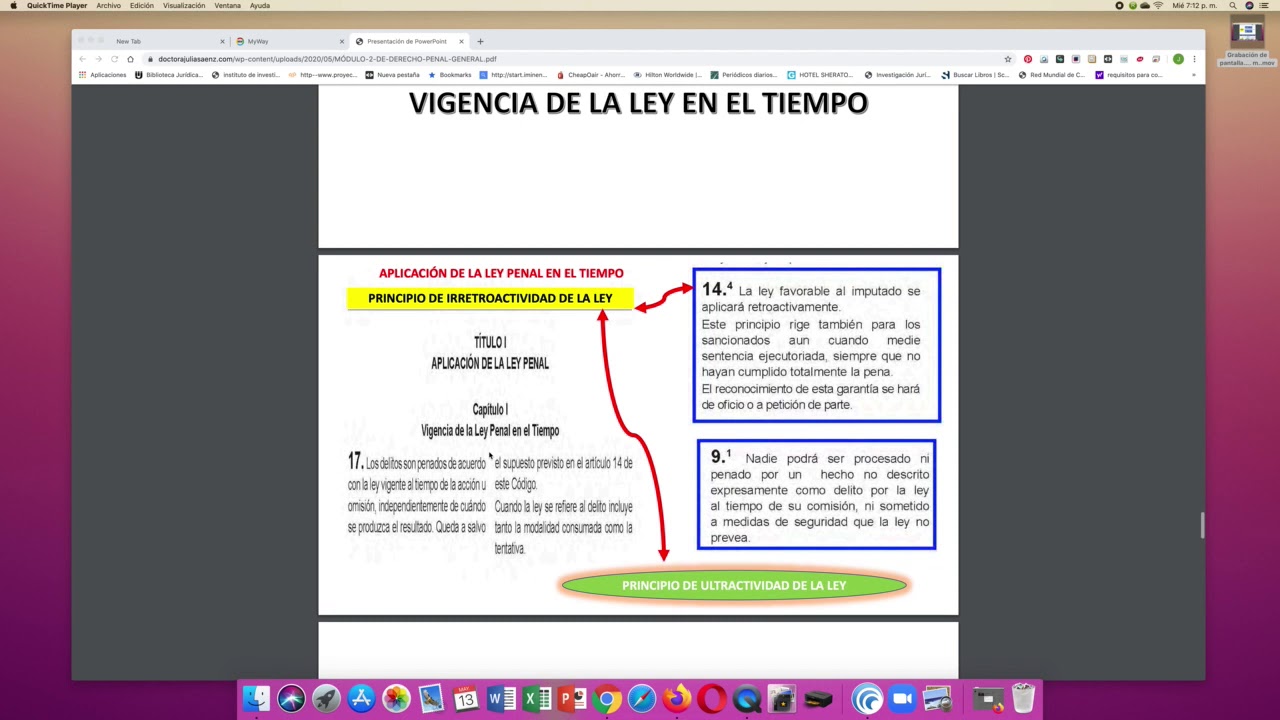Open Firefox from the dock
This screenshot has height=720, width=1280.
click(x=677, y=698)
